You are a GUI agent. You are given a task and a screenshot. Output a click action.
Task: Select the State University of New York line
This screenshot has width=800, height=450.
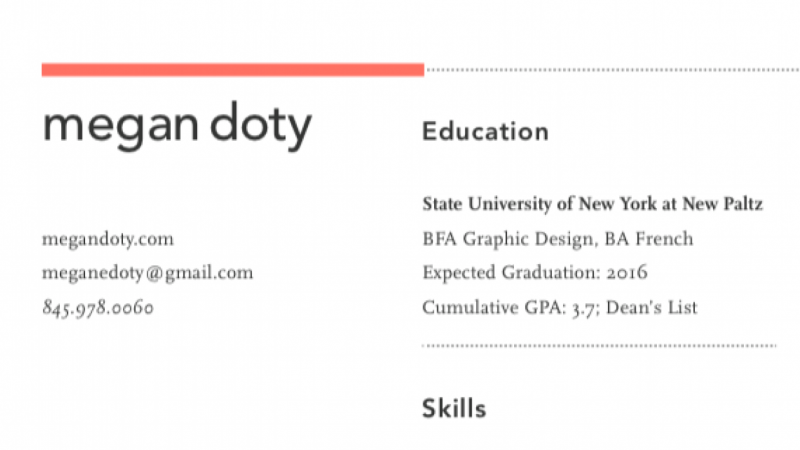[592, 204]
